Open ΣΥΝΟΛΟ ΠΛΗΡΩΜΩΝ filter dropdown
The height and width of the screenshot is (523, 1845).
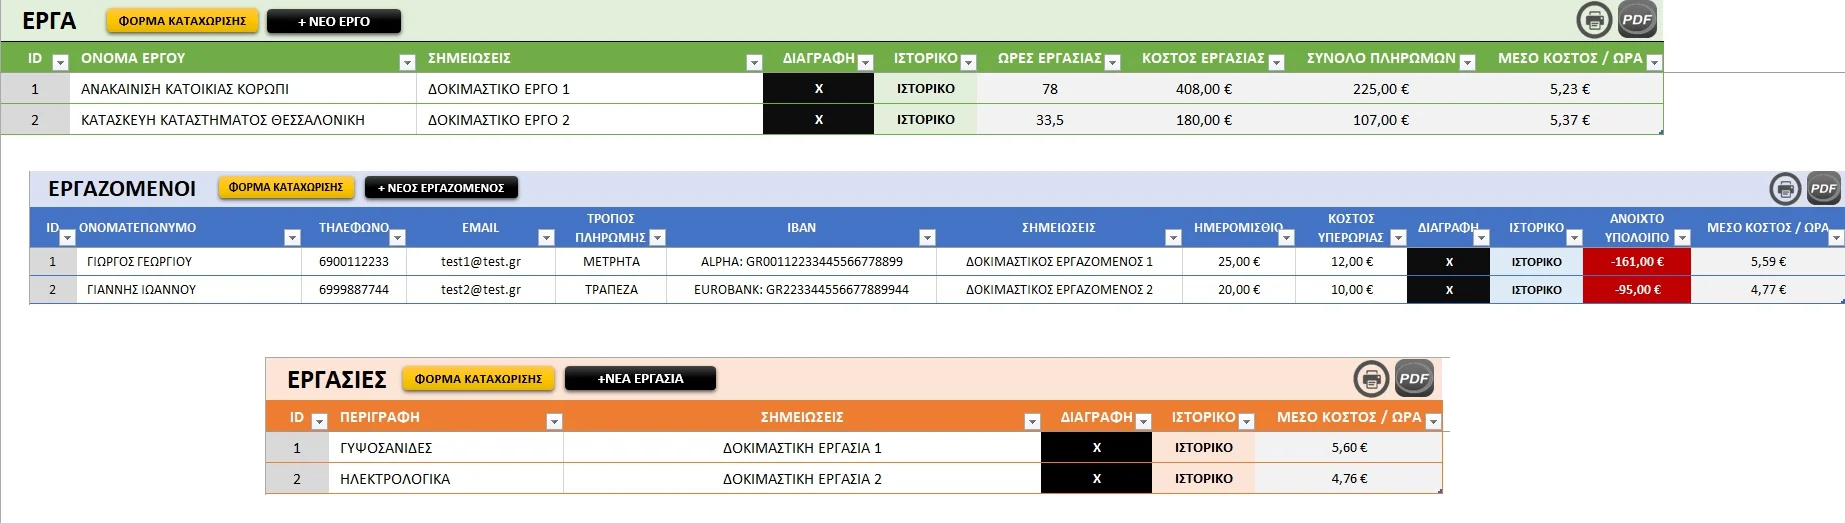click(1467, 63)
